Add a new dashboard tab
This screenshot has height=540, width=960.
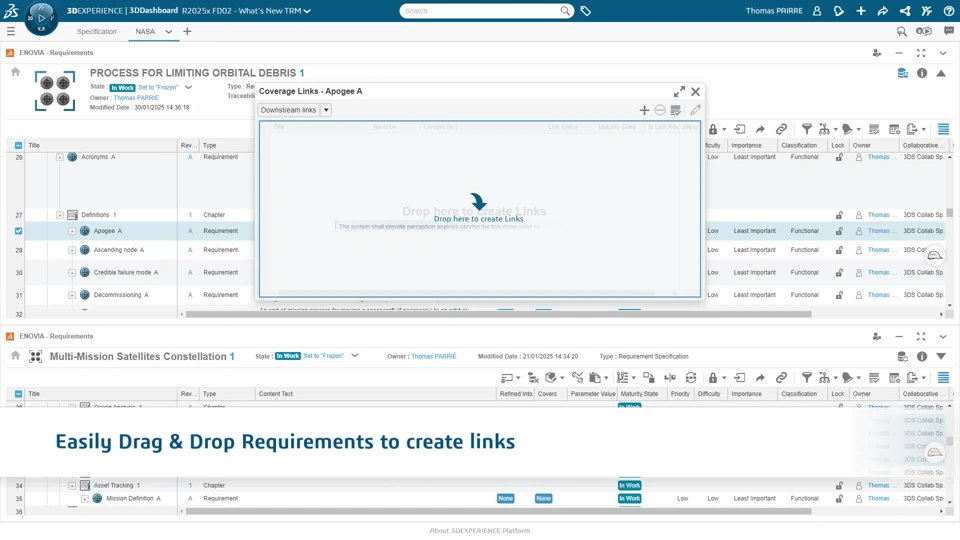coord(187,31)
